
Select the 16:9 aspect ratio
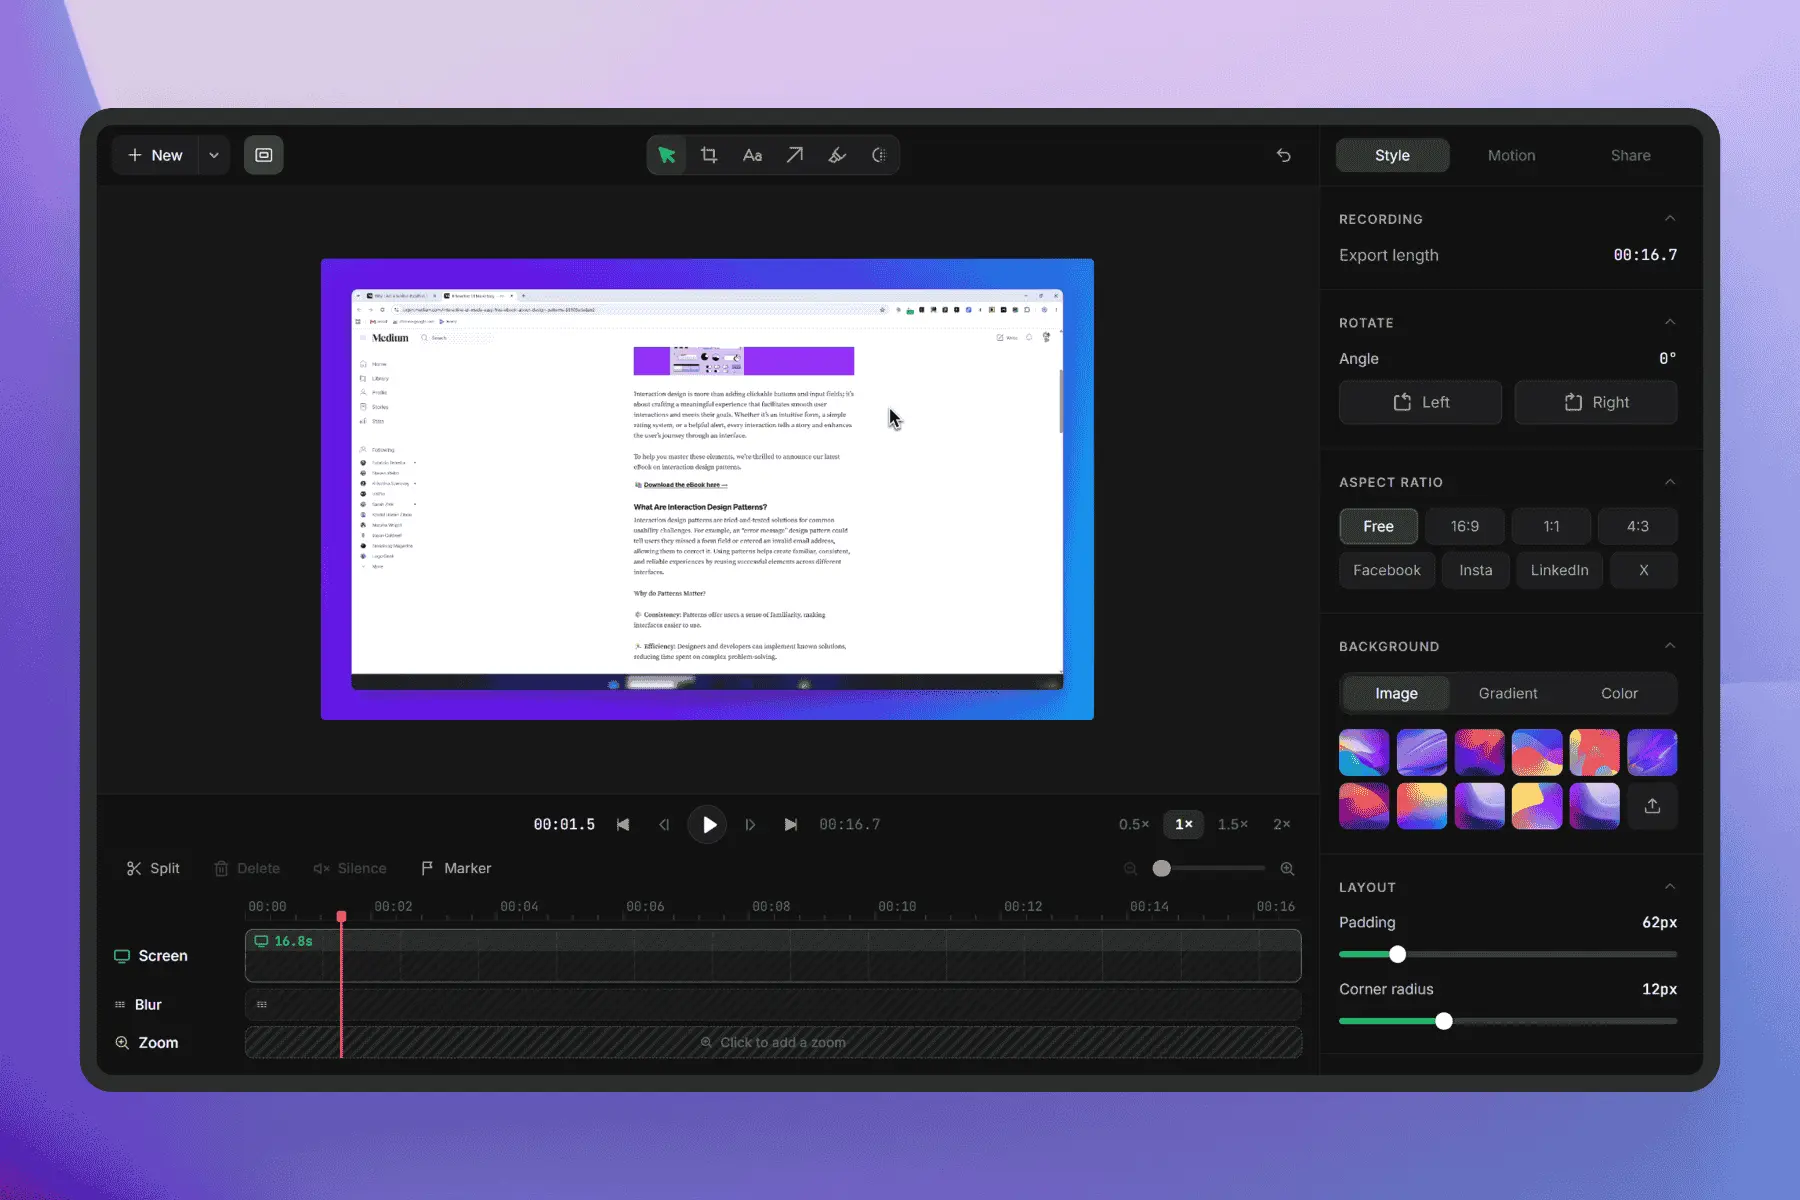pyautogui.click(x=1465, y=526)
